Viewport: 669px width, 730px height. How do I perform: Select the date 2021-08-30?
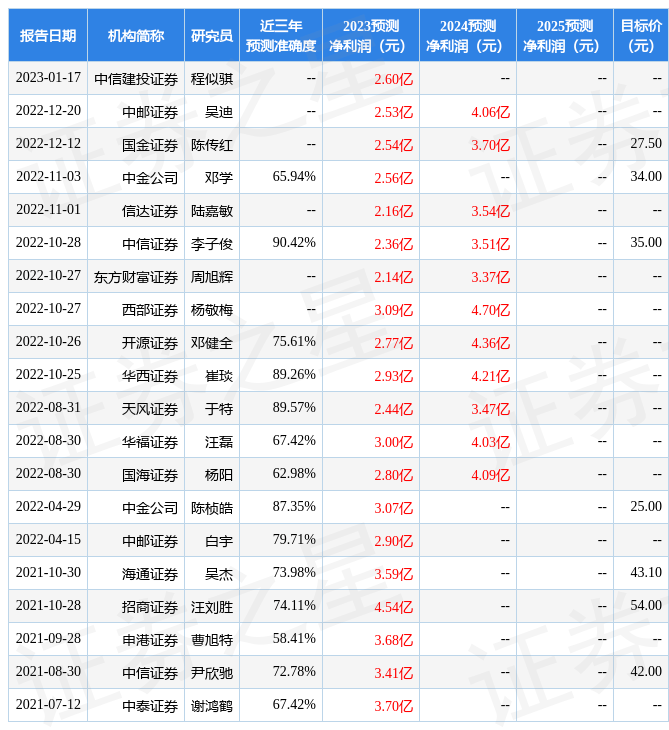(x=48, y=672)
